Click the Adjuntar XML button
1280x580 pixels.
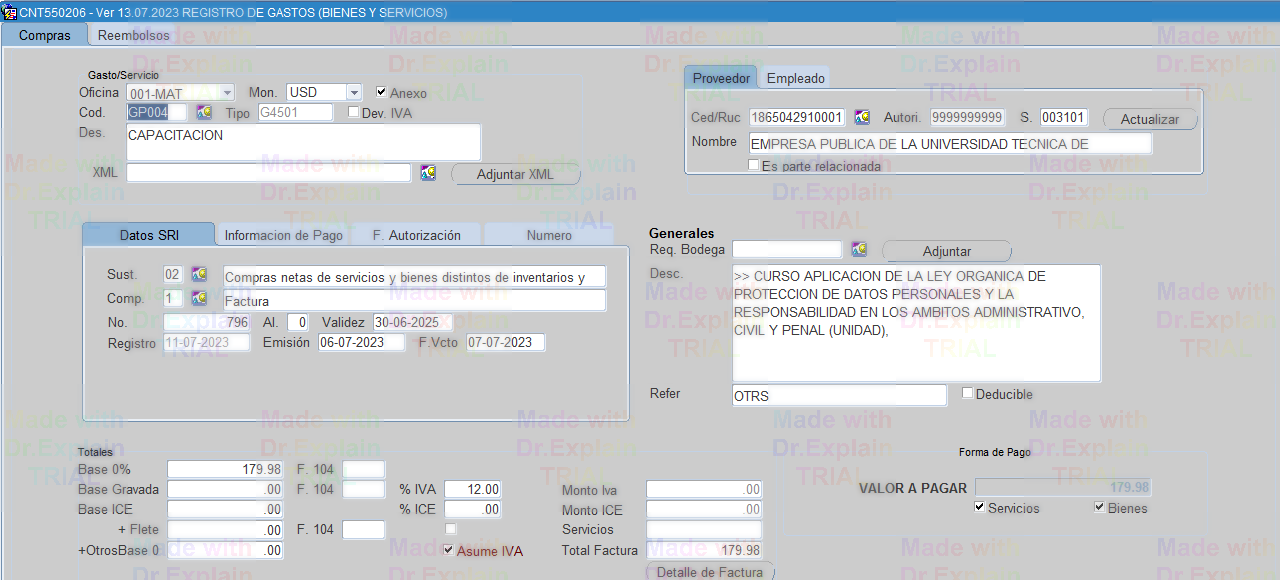[515, 174]
